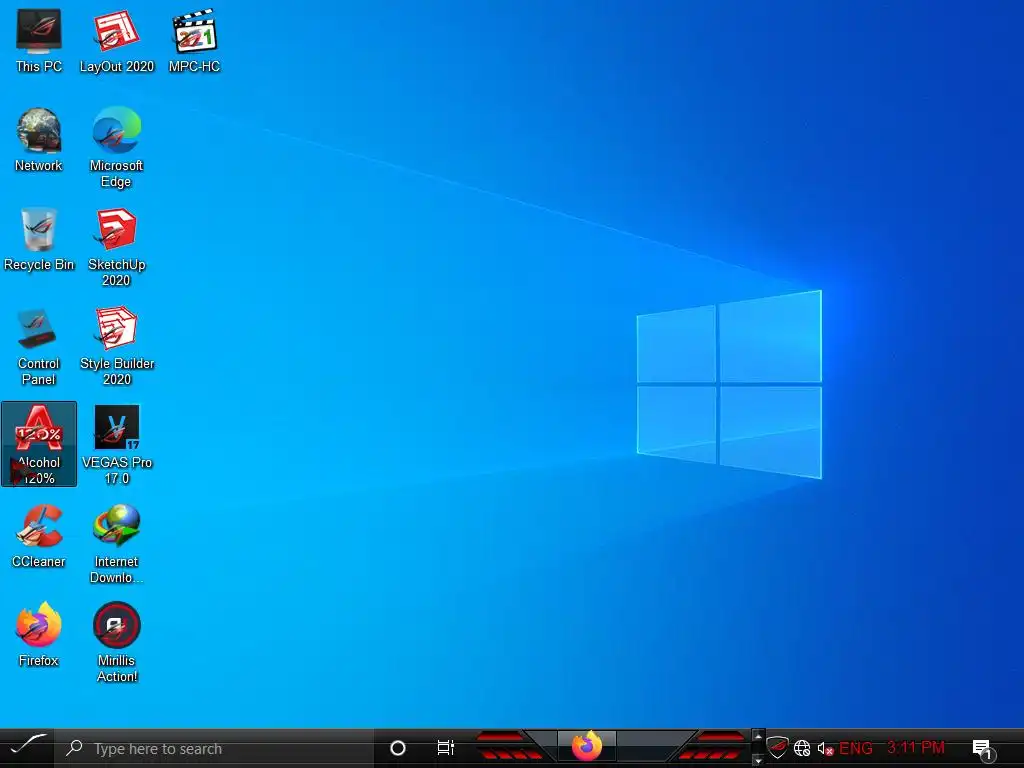
Task: Open Cortana circle button on taskbar
Action: click(397, 748)
